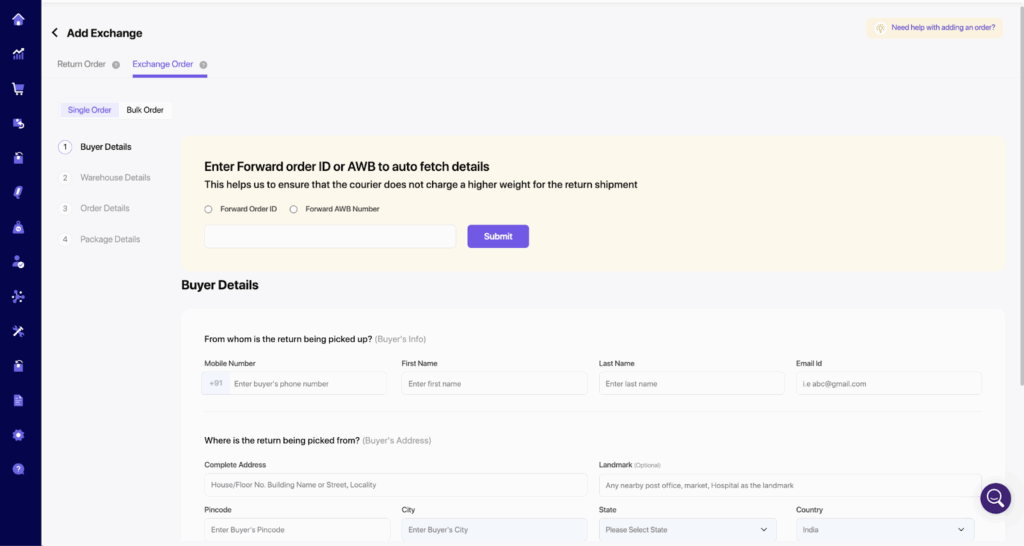Select the Forward AWB Number radio button
The width and height of the screenshot is (1024, 546).
294,209
